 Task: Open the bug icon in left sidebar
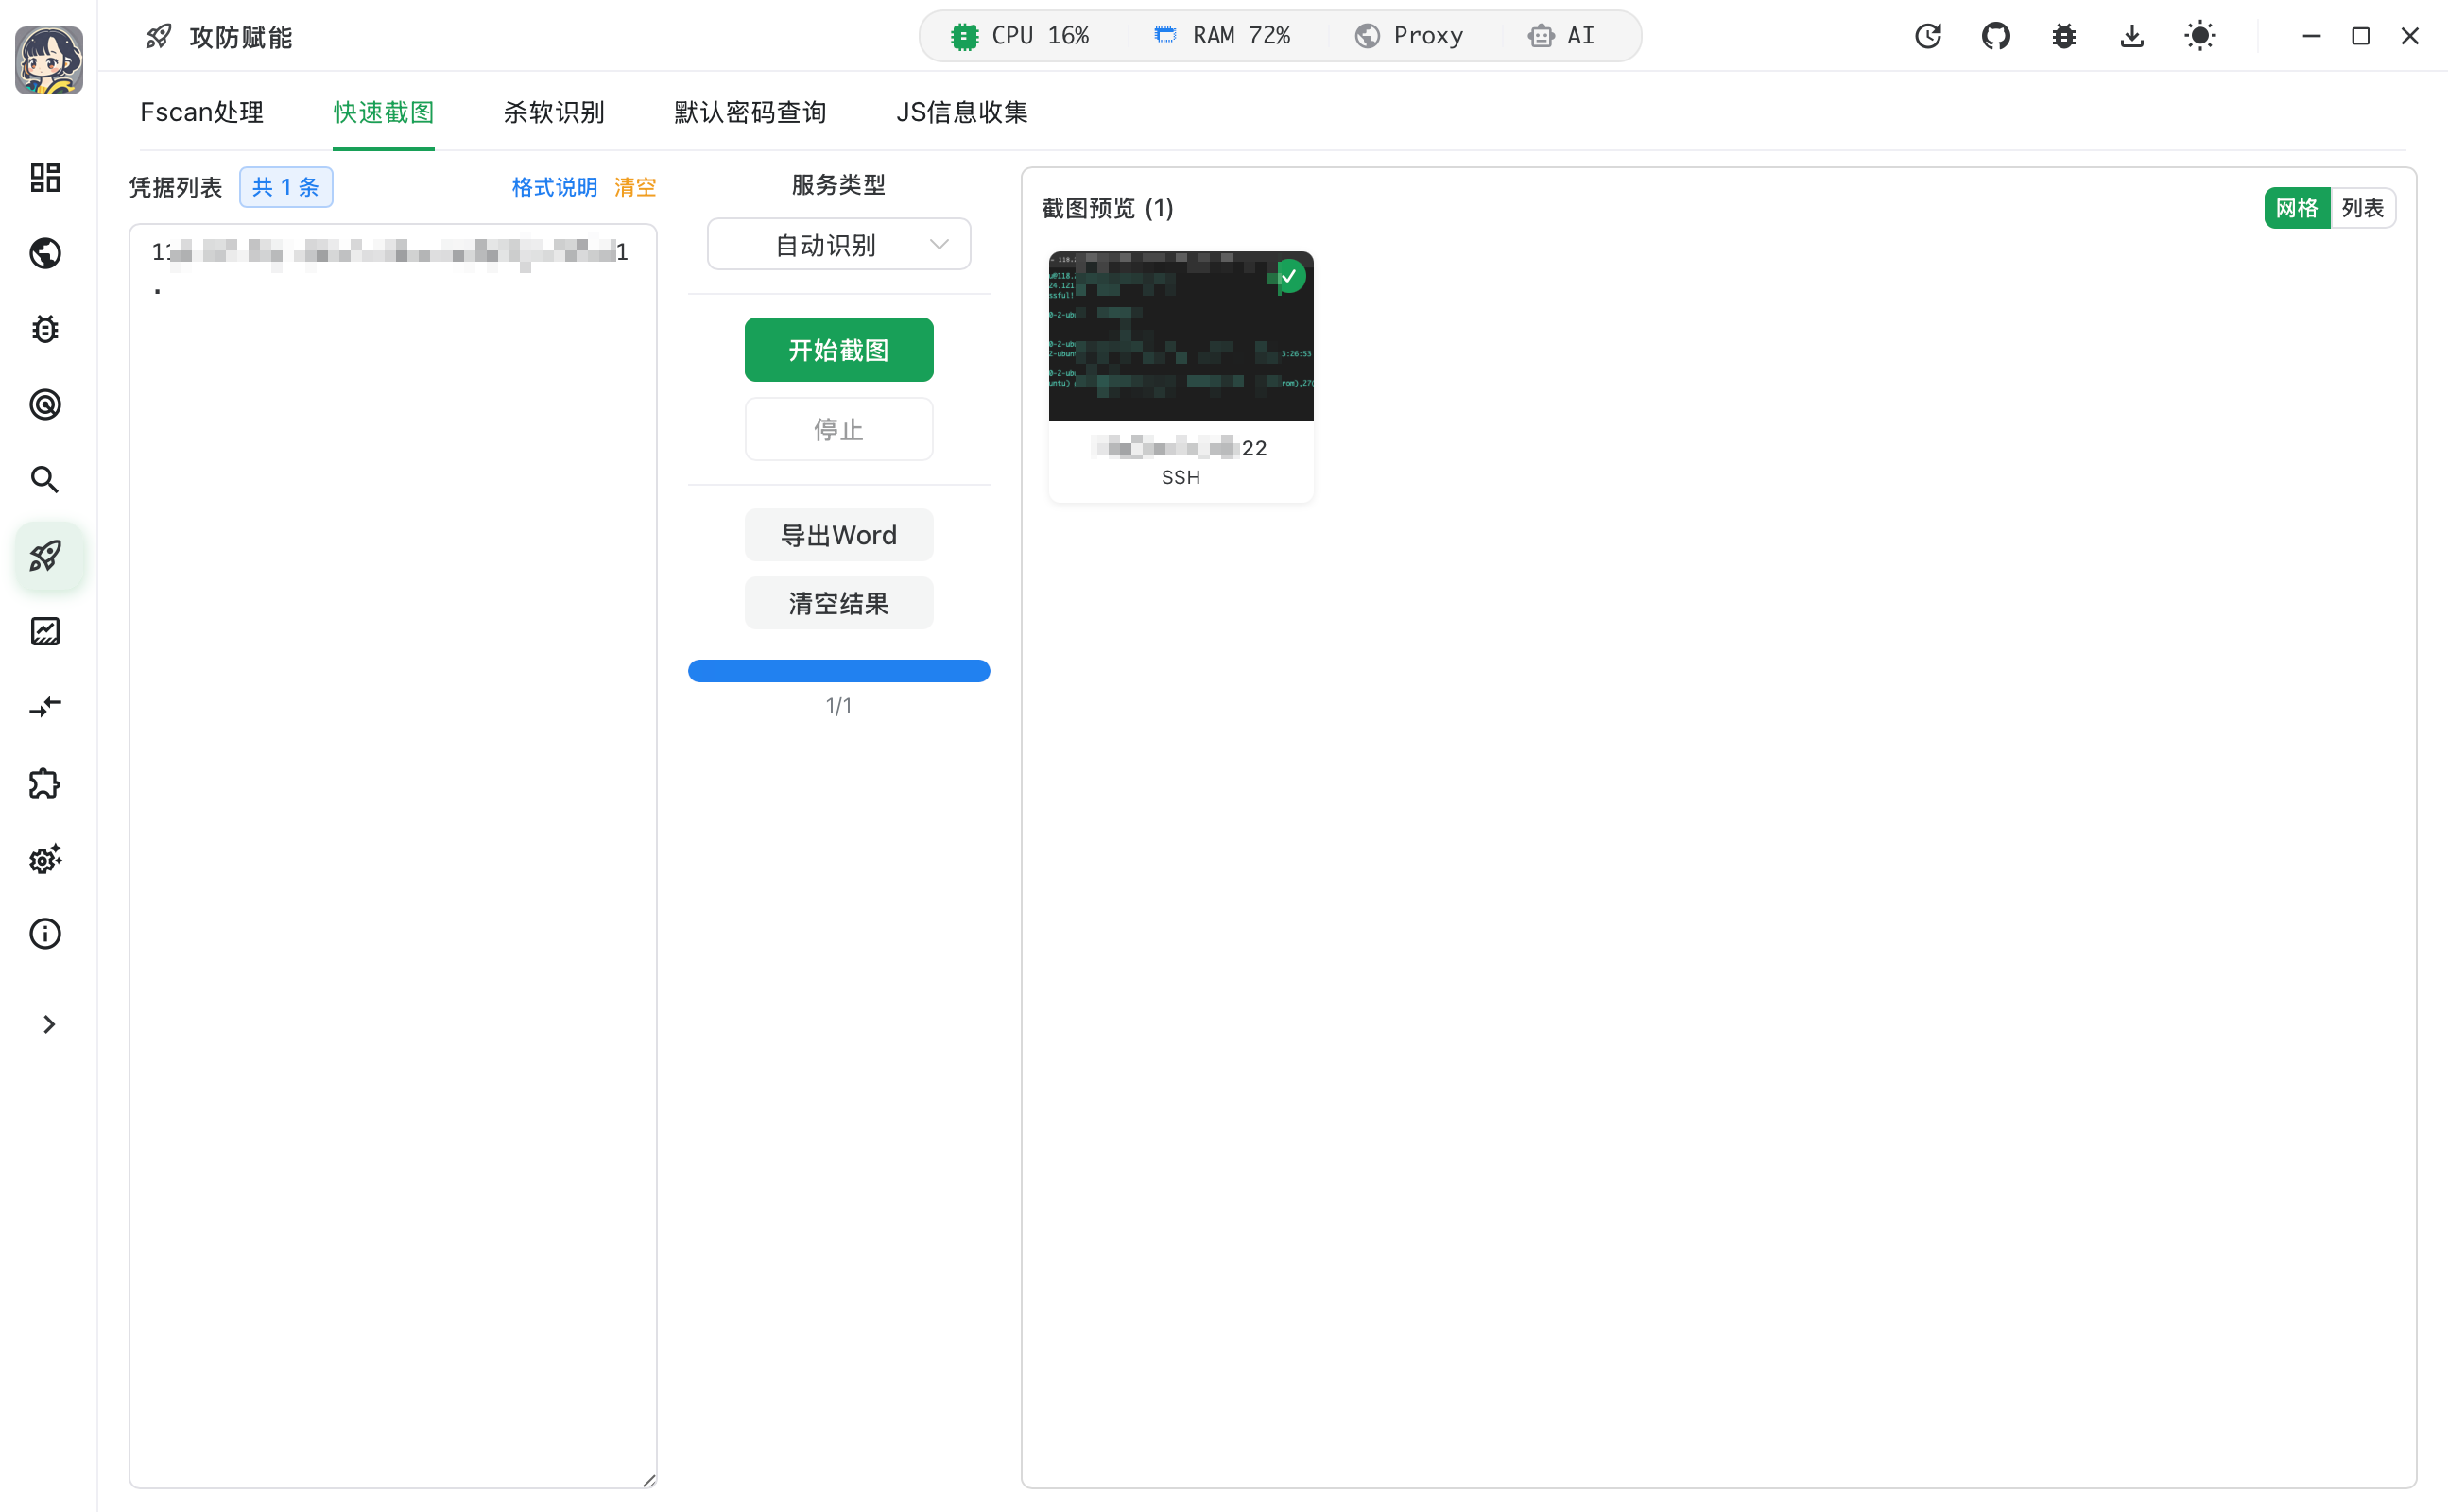pyautogui.click(x=45, y=329)
